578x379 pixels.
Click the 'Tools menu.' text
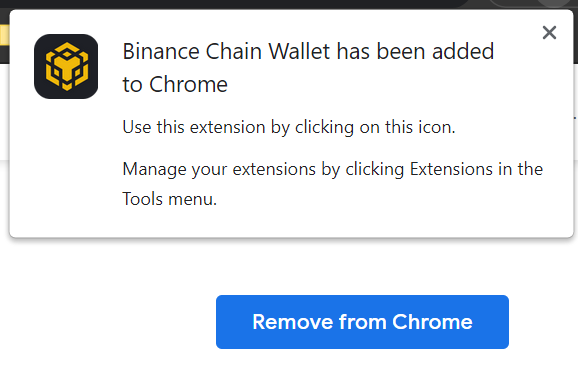pos(170,199)
